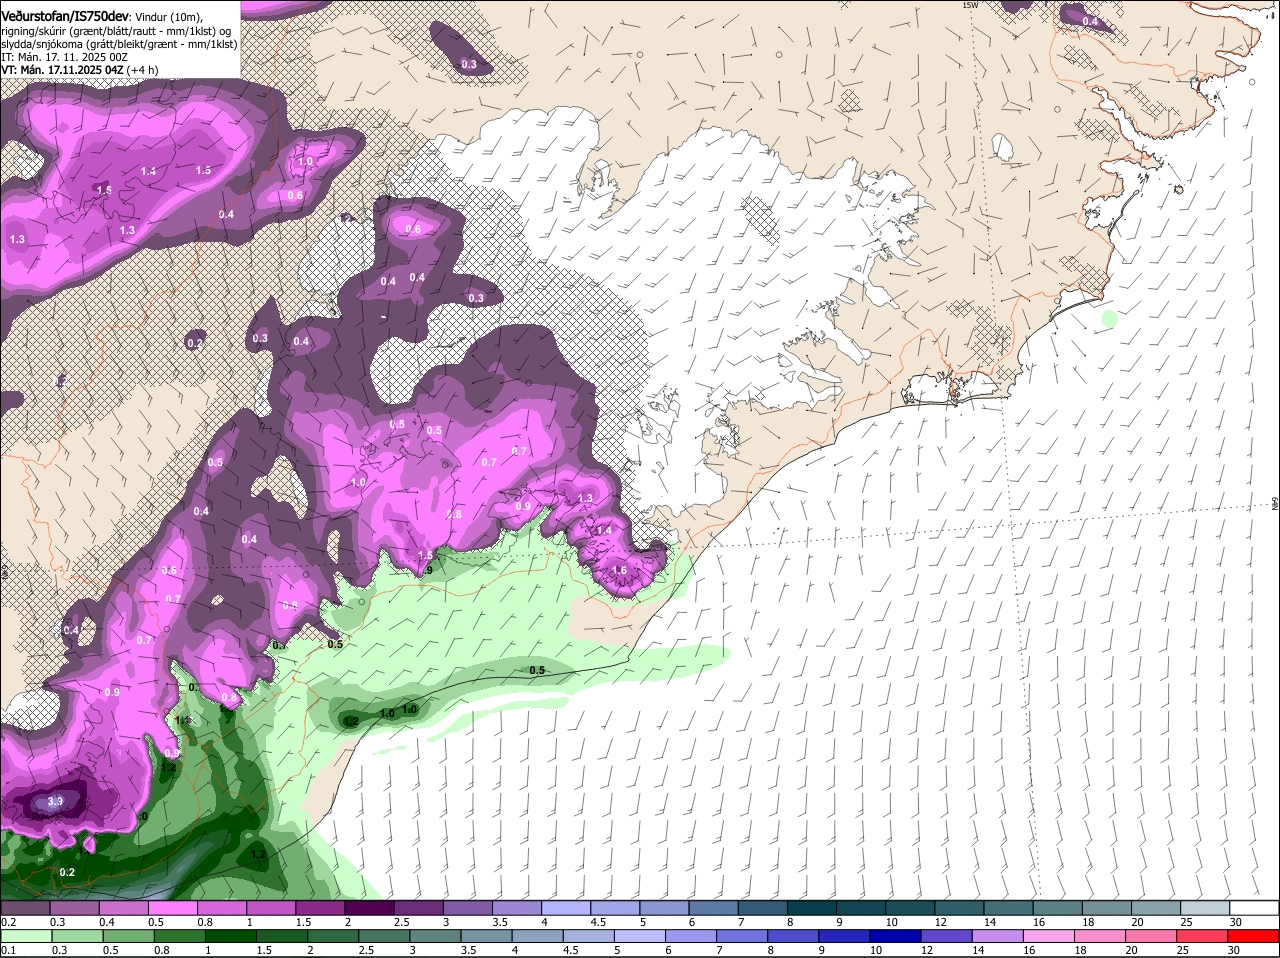Click the "3.9" precipitation value on map
The width and height of the screenshot is (1280, 958).
(x=56, y=802)
